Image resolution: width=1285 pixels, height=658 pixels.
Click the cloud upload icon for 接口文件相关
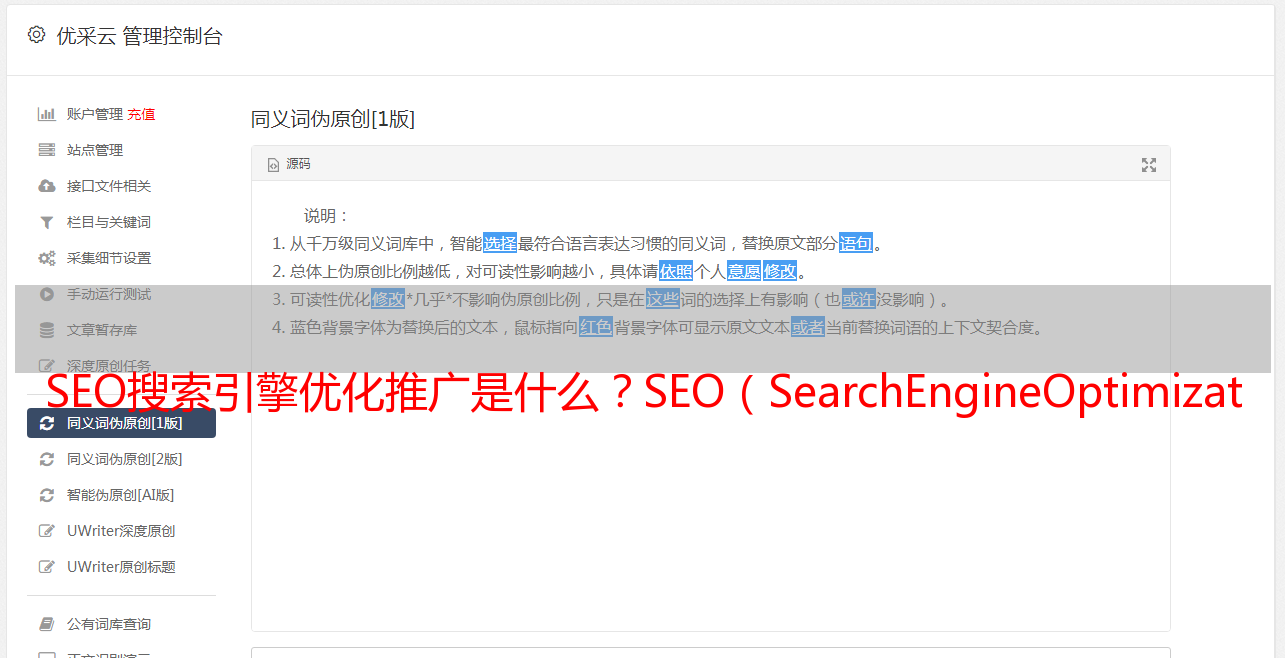click(46, 186)
